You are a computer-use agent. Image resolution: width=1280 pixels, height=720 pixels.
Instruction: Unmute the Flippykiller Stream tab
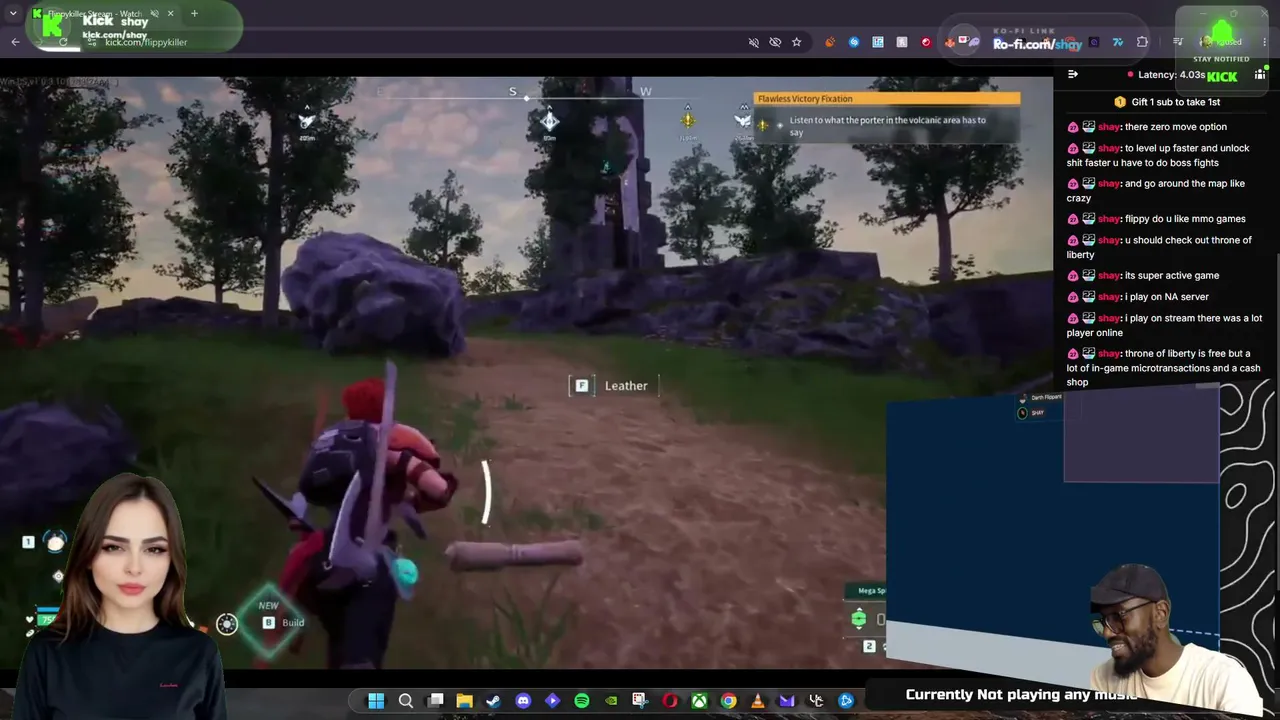(154, 14)
